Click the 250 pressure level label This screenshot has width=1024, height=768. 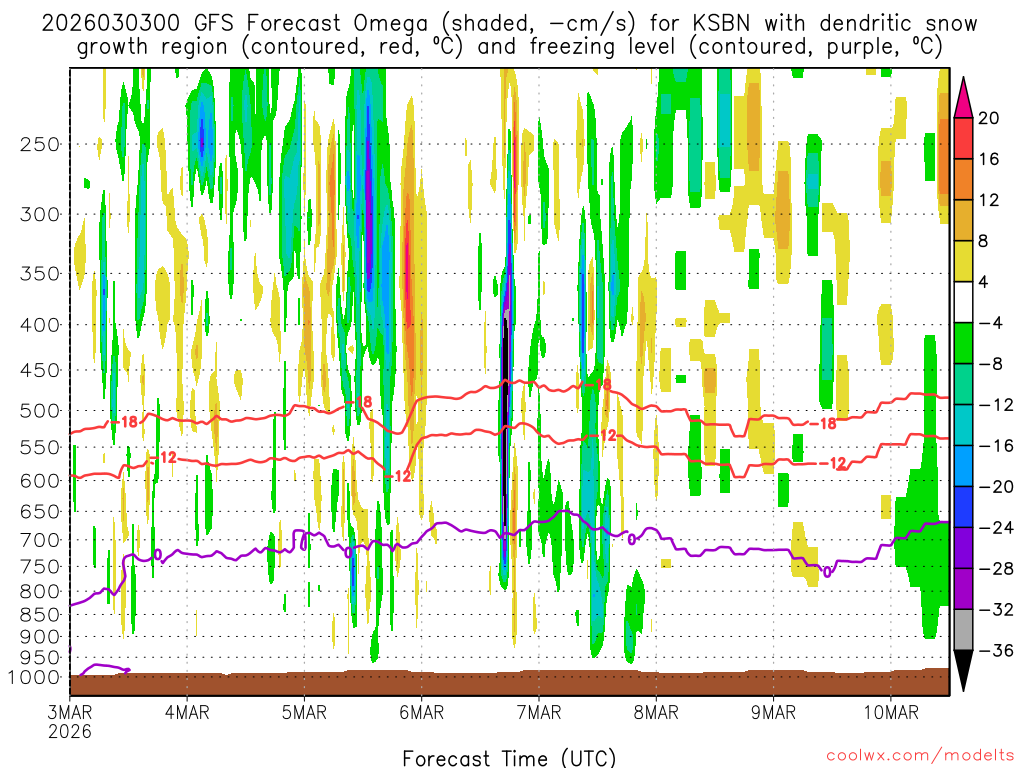pyautogui.click(x=40, y=144)
